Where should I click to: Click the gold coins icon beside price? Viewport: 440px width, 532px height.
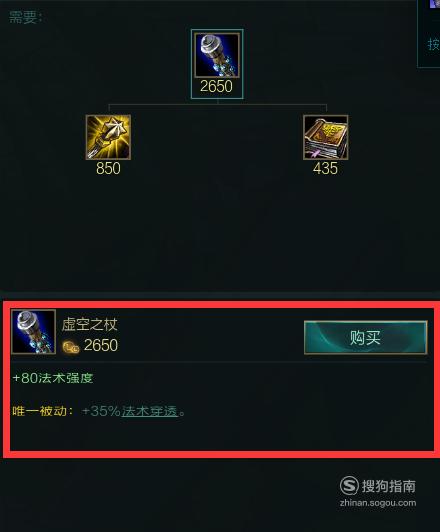tap(71, 347)
